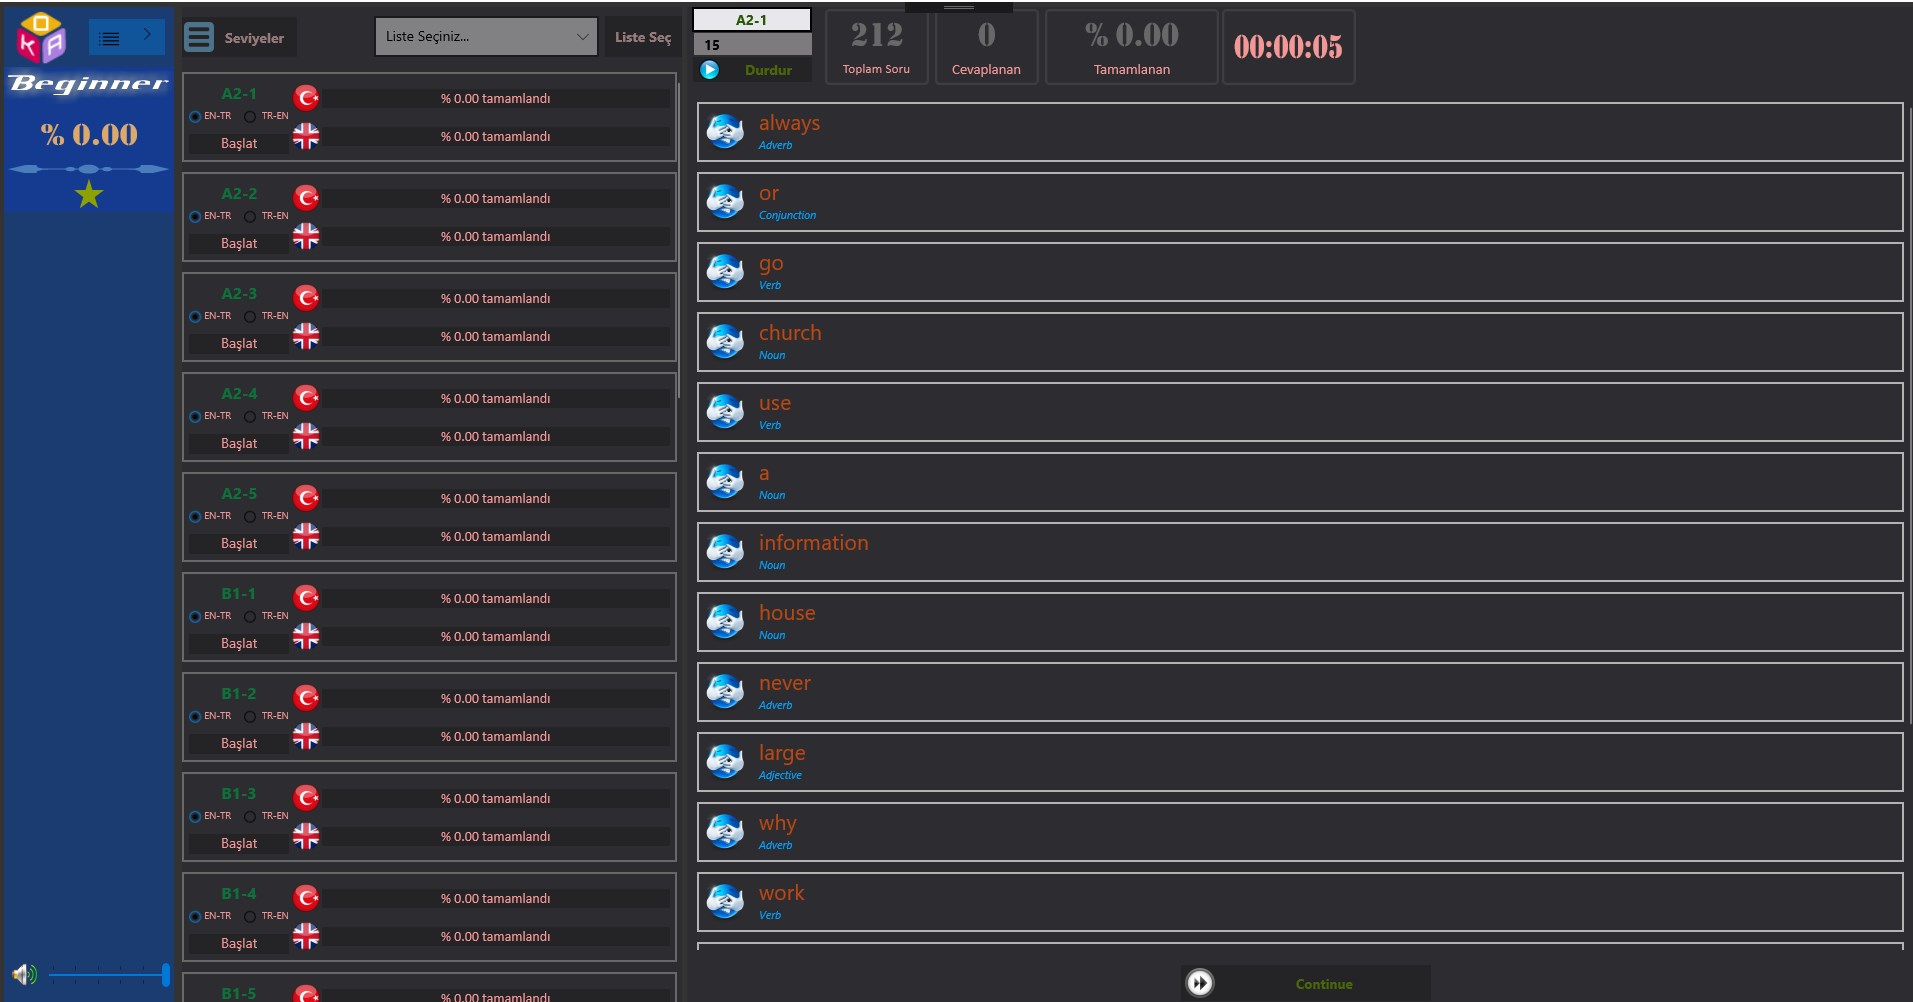Click the UK flag in the A2-4 row

306,436
